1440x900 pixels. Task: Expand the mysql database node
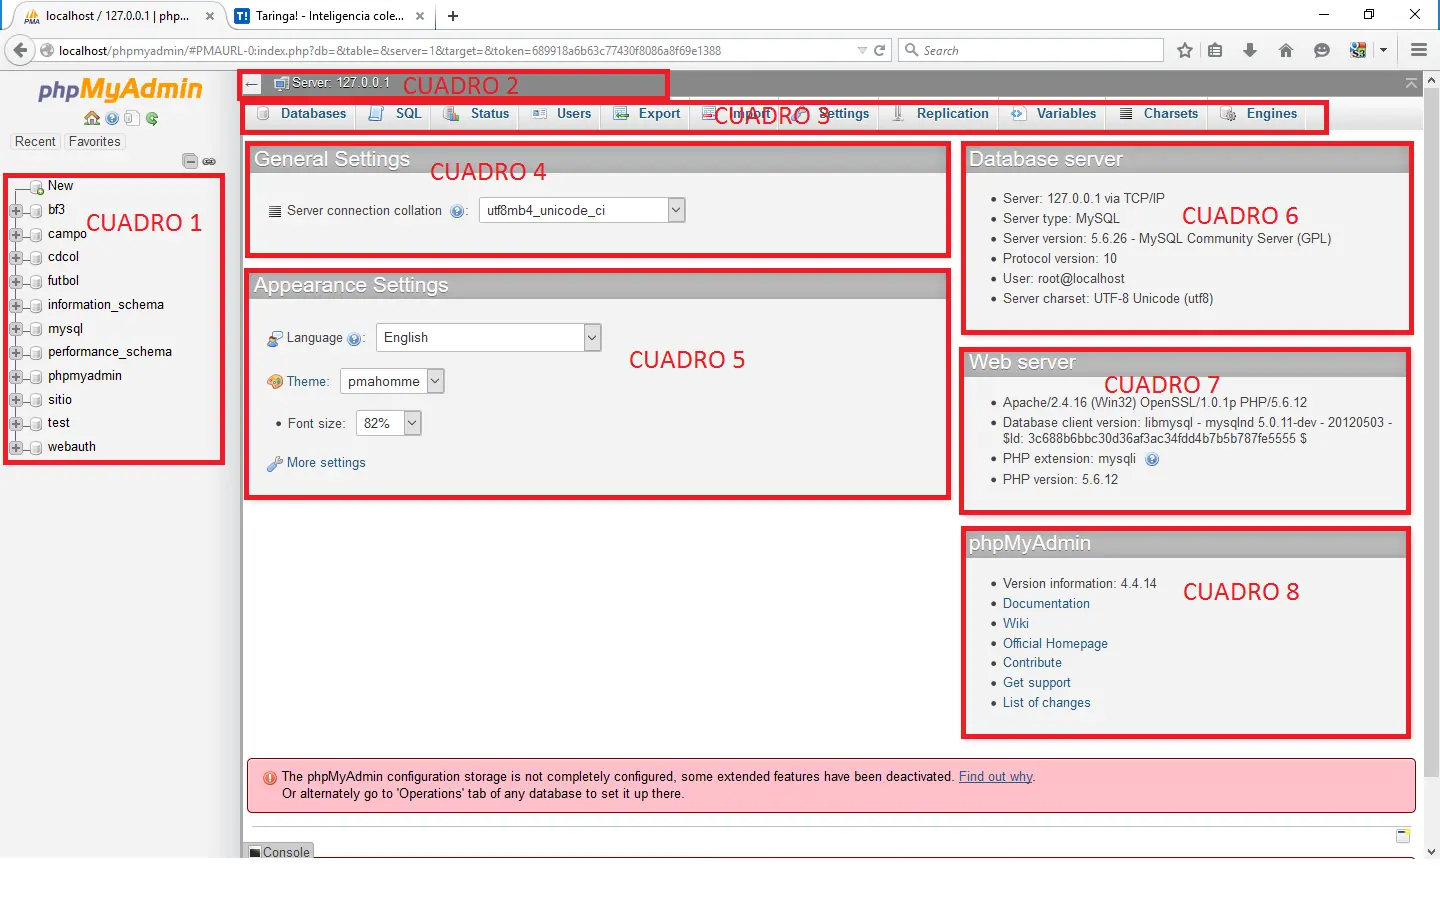(x=16, y=329)
